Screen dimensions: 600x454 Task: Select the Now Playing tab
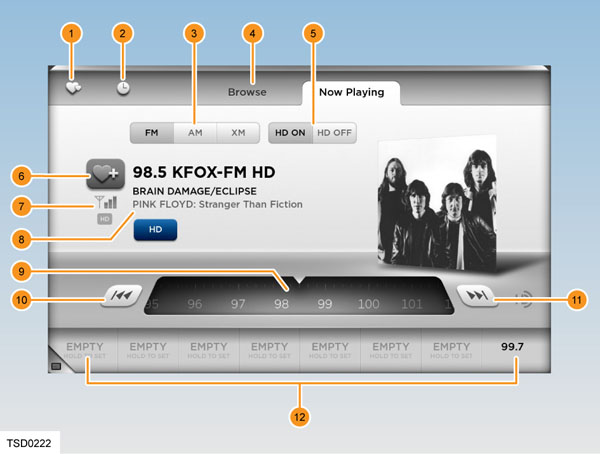350,92
